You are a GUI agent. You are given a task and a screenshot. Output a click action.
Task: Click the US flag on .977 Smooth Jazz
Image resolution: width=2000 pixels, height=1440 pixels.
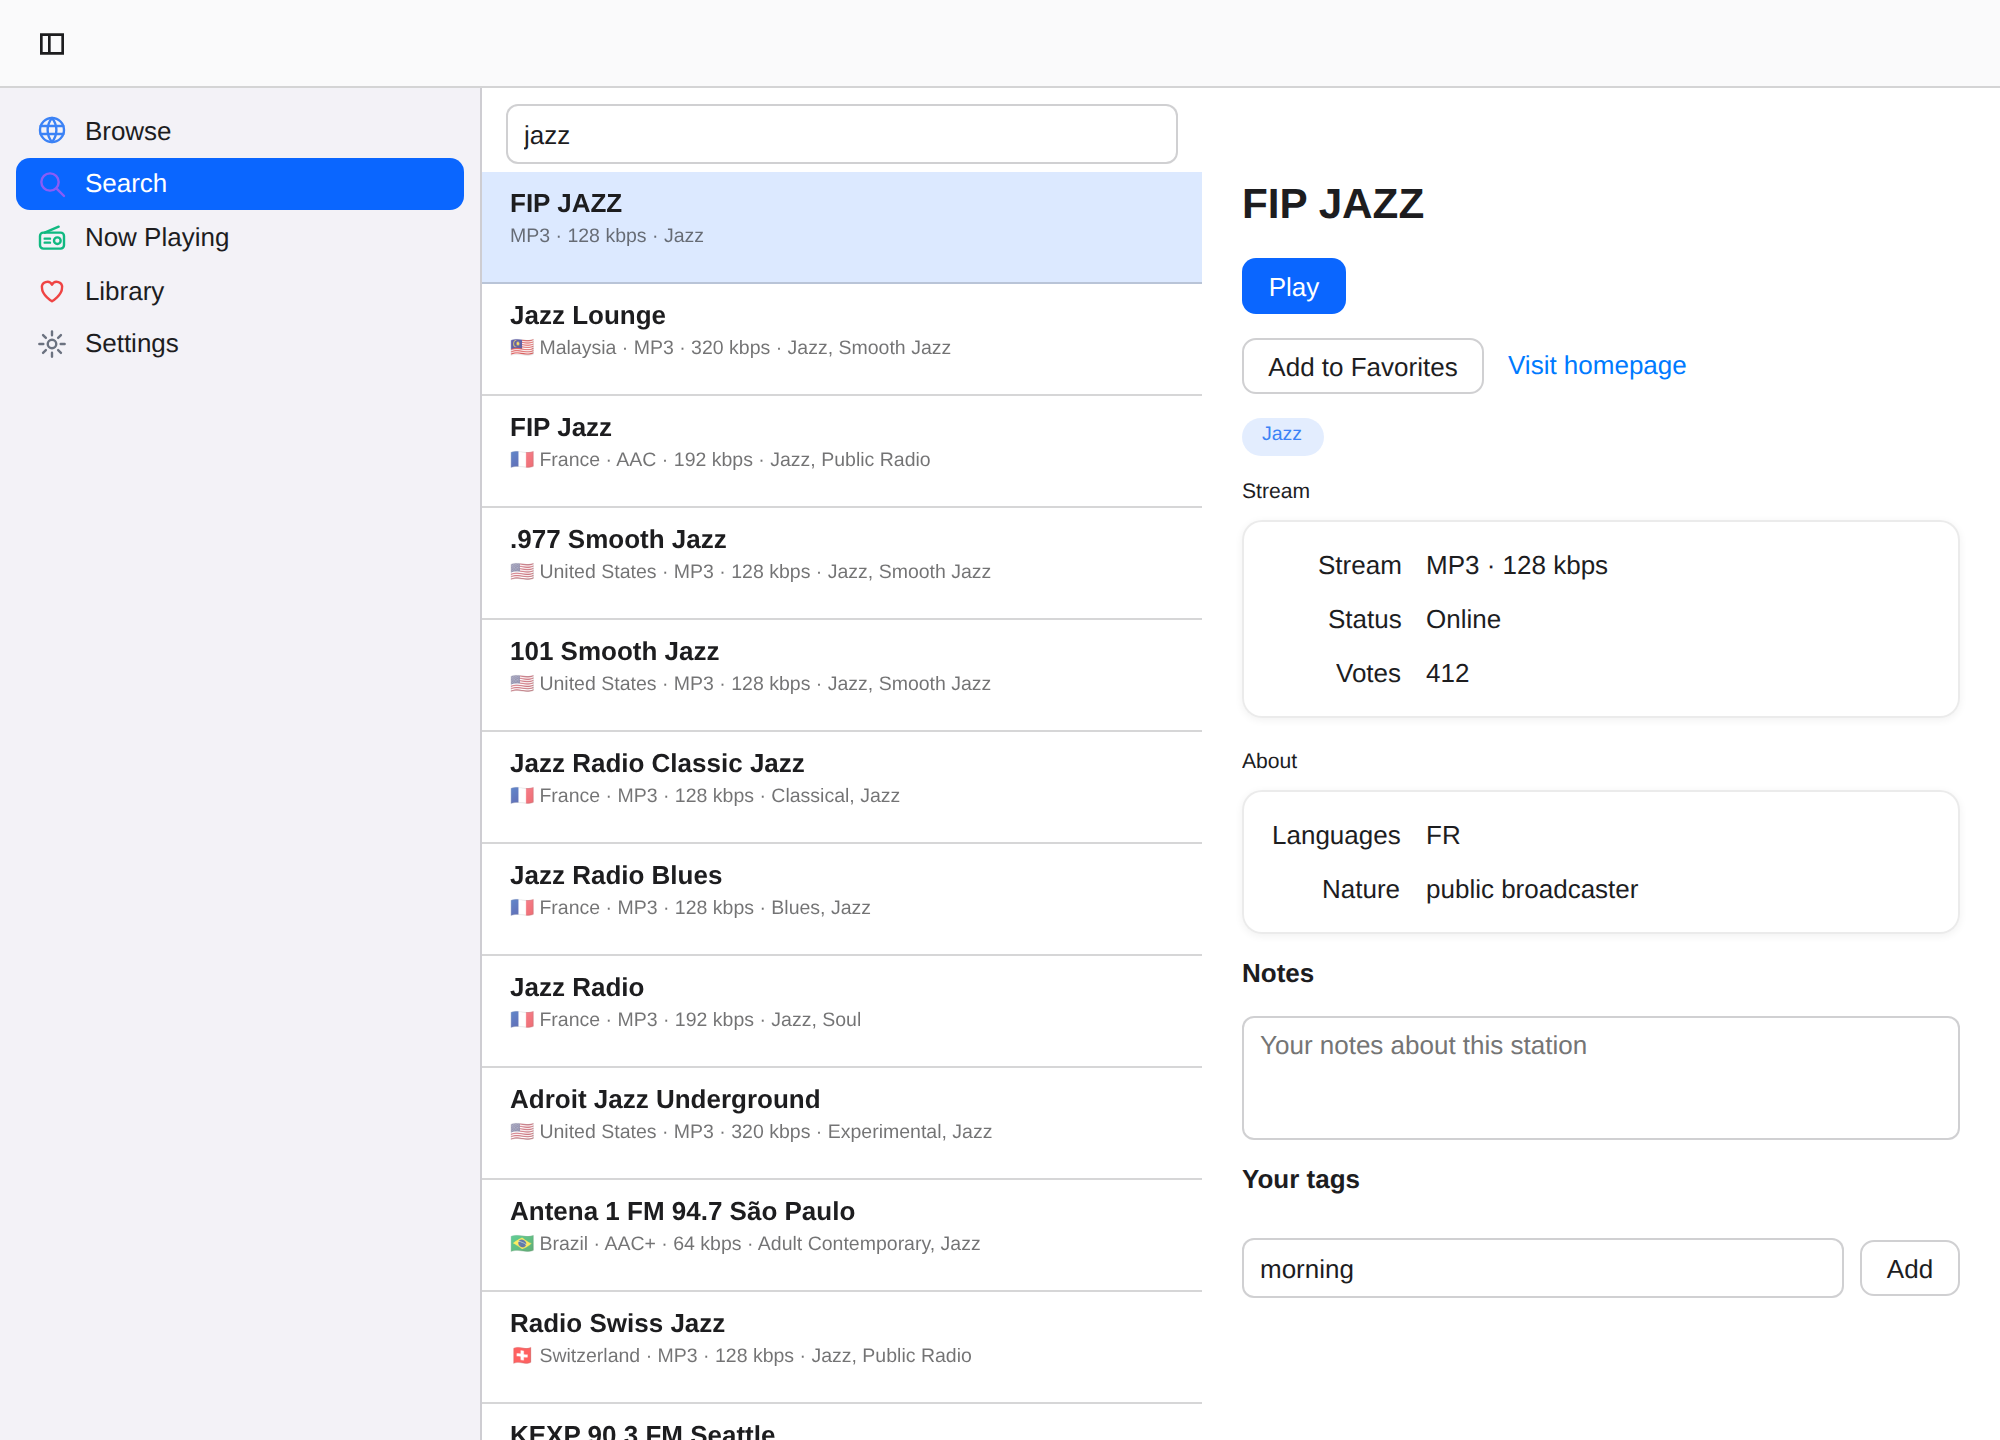[522, 571]
